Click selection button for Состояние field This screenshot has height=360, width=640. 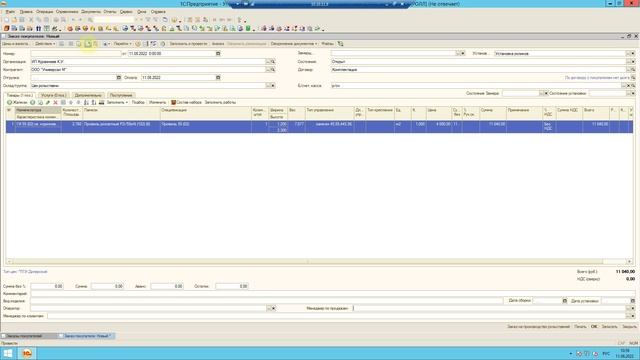[x=629, y=62]
